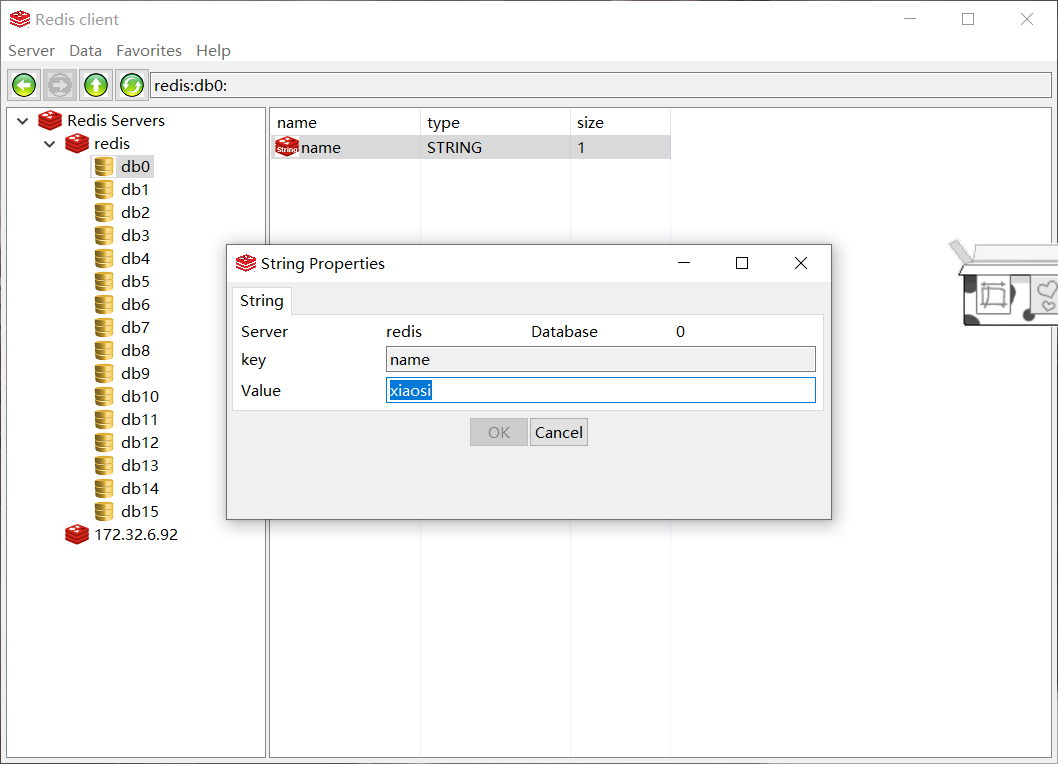
Task: Click the 172.32.6.92 server icon
Action: [x=77, y=535]
